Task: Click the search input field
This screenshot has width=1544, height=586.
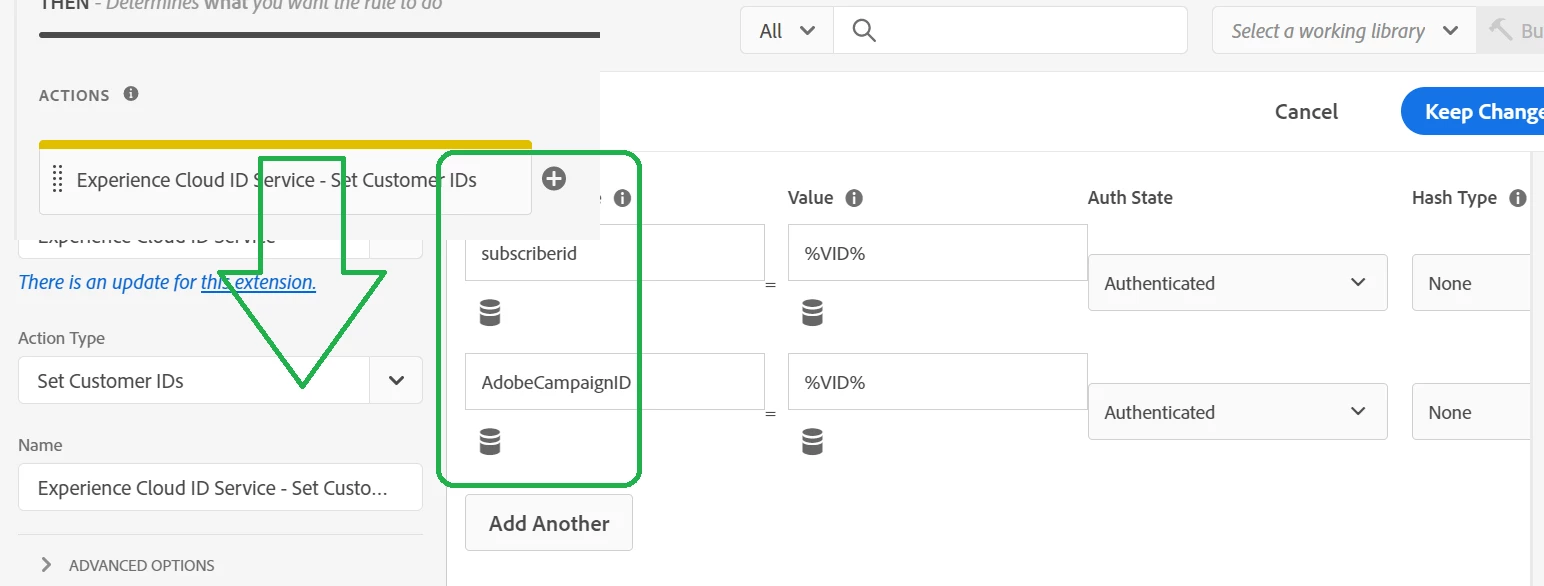Action: [1010, 31]
